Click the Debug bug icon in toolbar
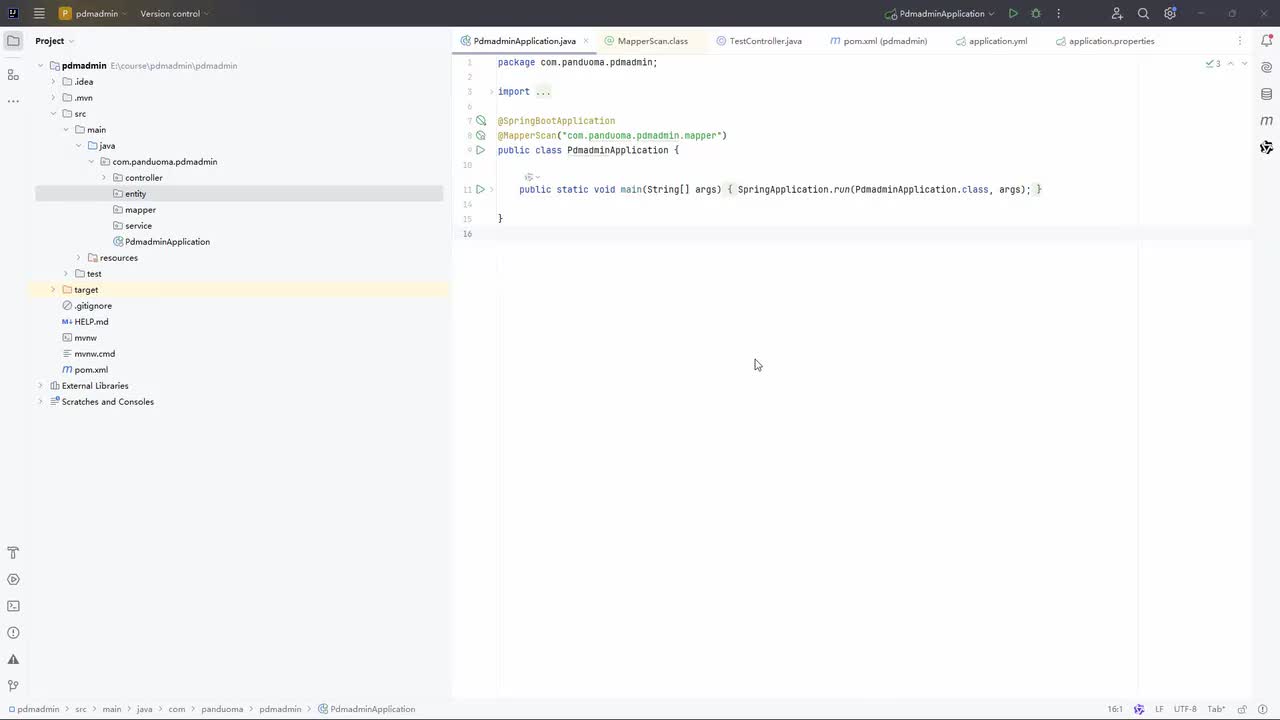The width and height of the screenshot is (1280, 720). pyautogui.click(x=1036, y=14)
